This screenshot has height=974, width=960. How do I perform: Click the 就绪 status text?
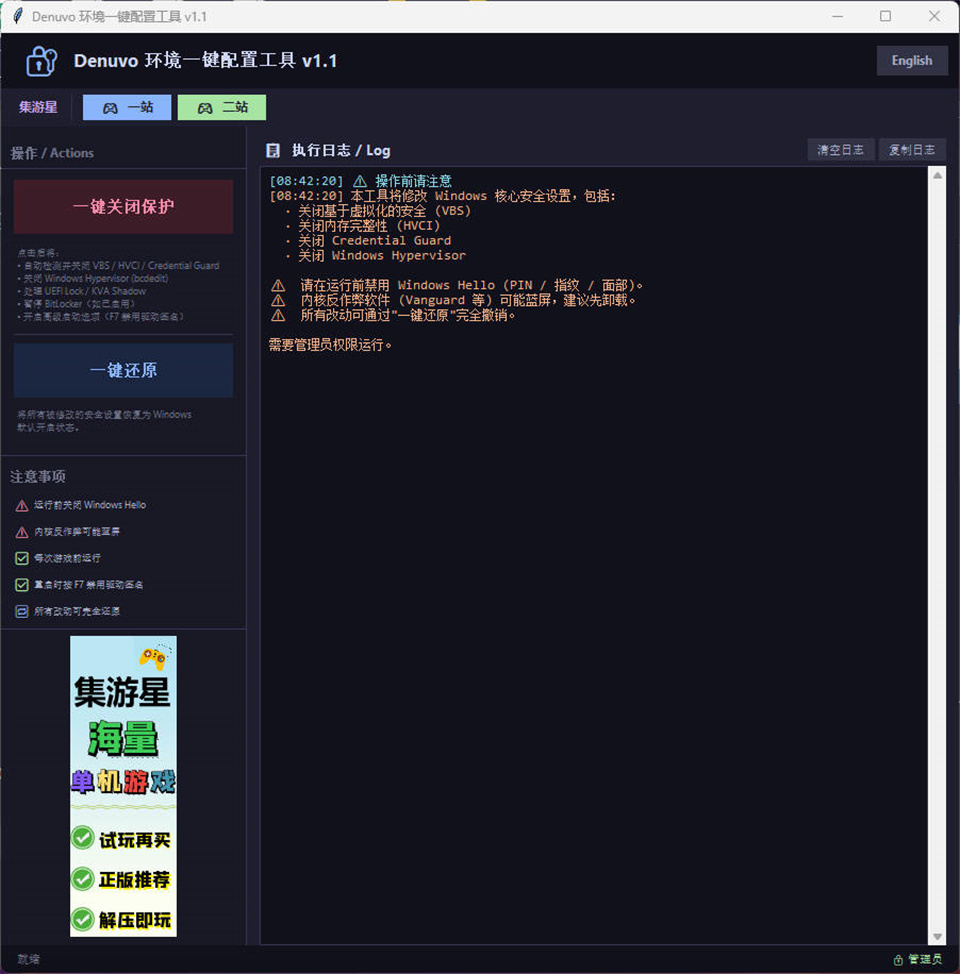tap(29, 960)
